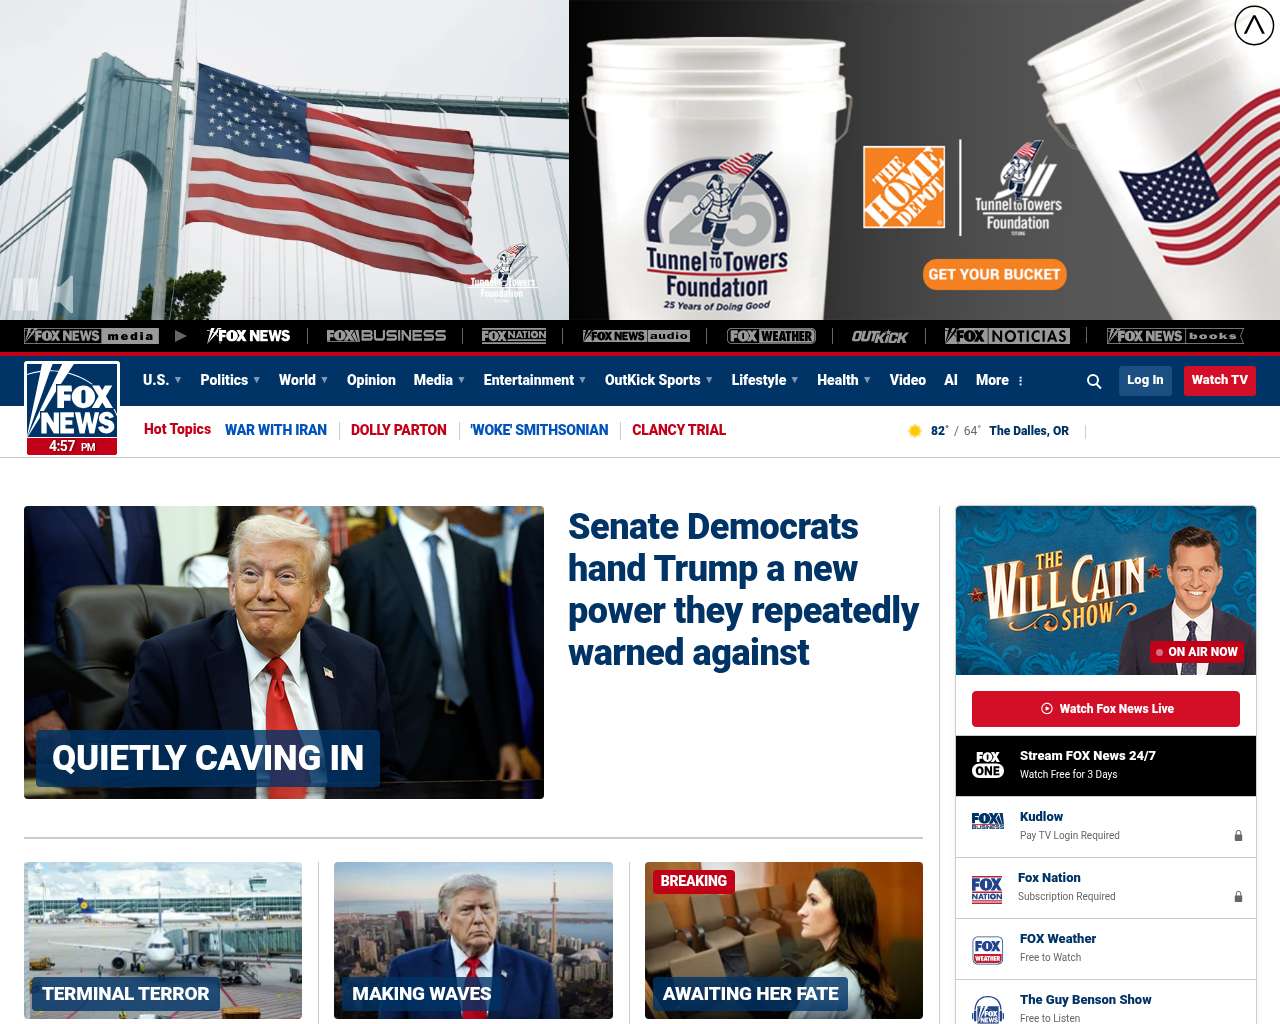Image resolution: width=1280 pixels, height=1024 pixels.
Task: Click the Fox Weather icon in sidebar list
Action: [x=988, y=950]
